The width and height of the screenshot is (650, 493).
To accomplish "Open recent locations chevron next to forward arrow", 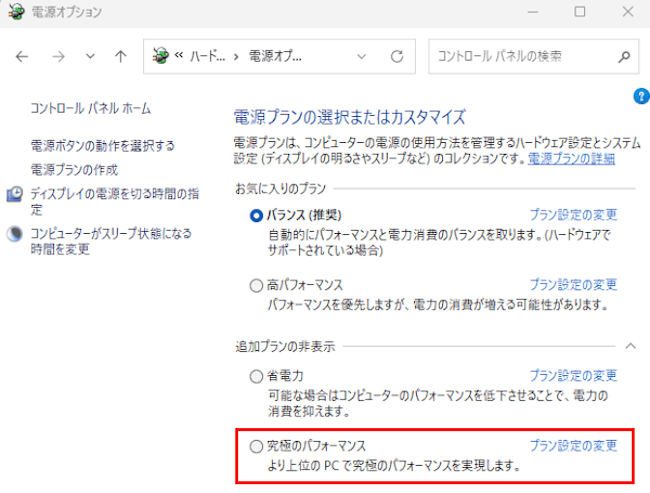I will 90,56.
